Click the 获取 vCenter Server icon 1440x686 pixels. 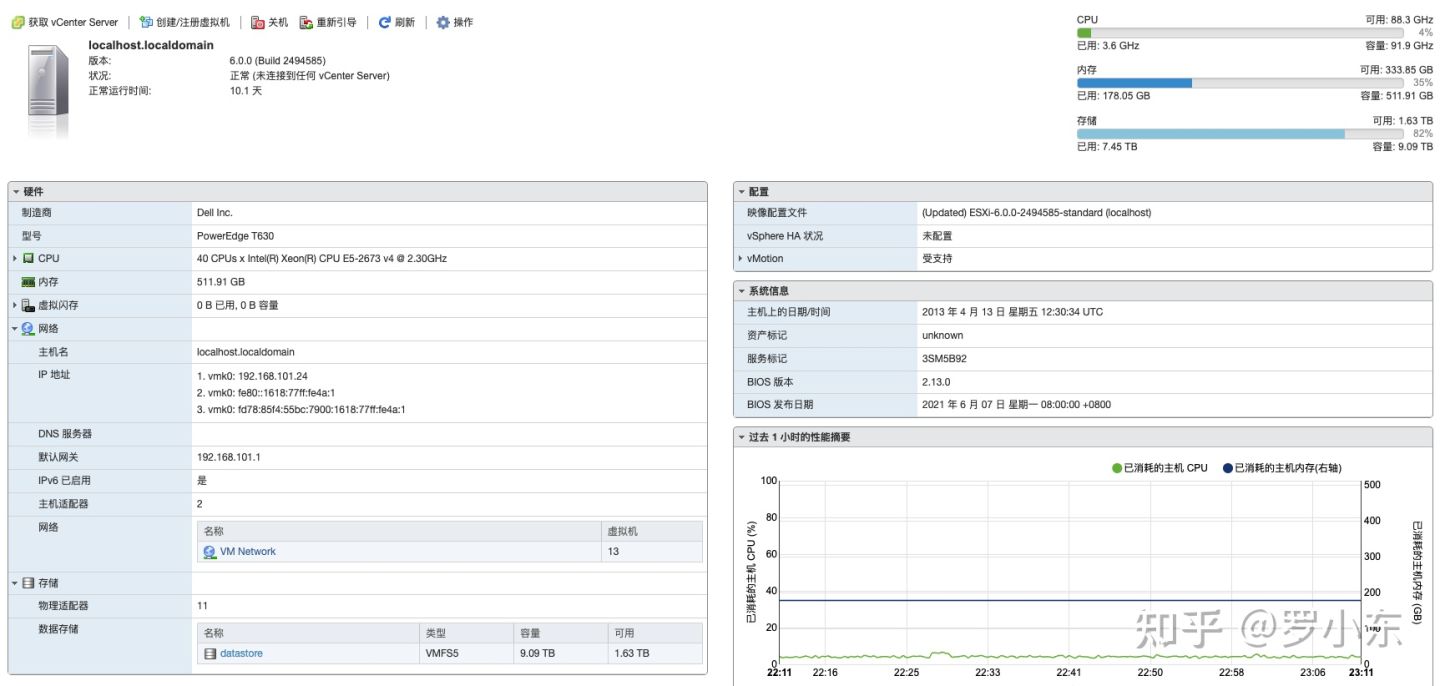(18, 22)
